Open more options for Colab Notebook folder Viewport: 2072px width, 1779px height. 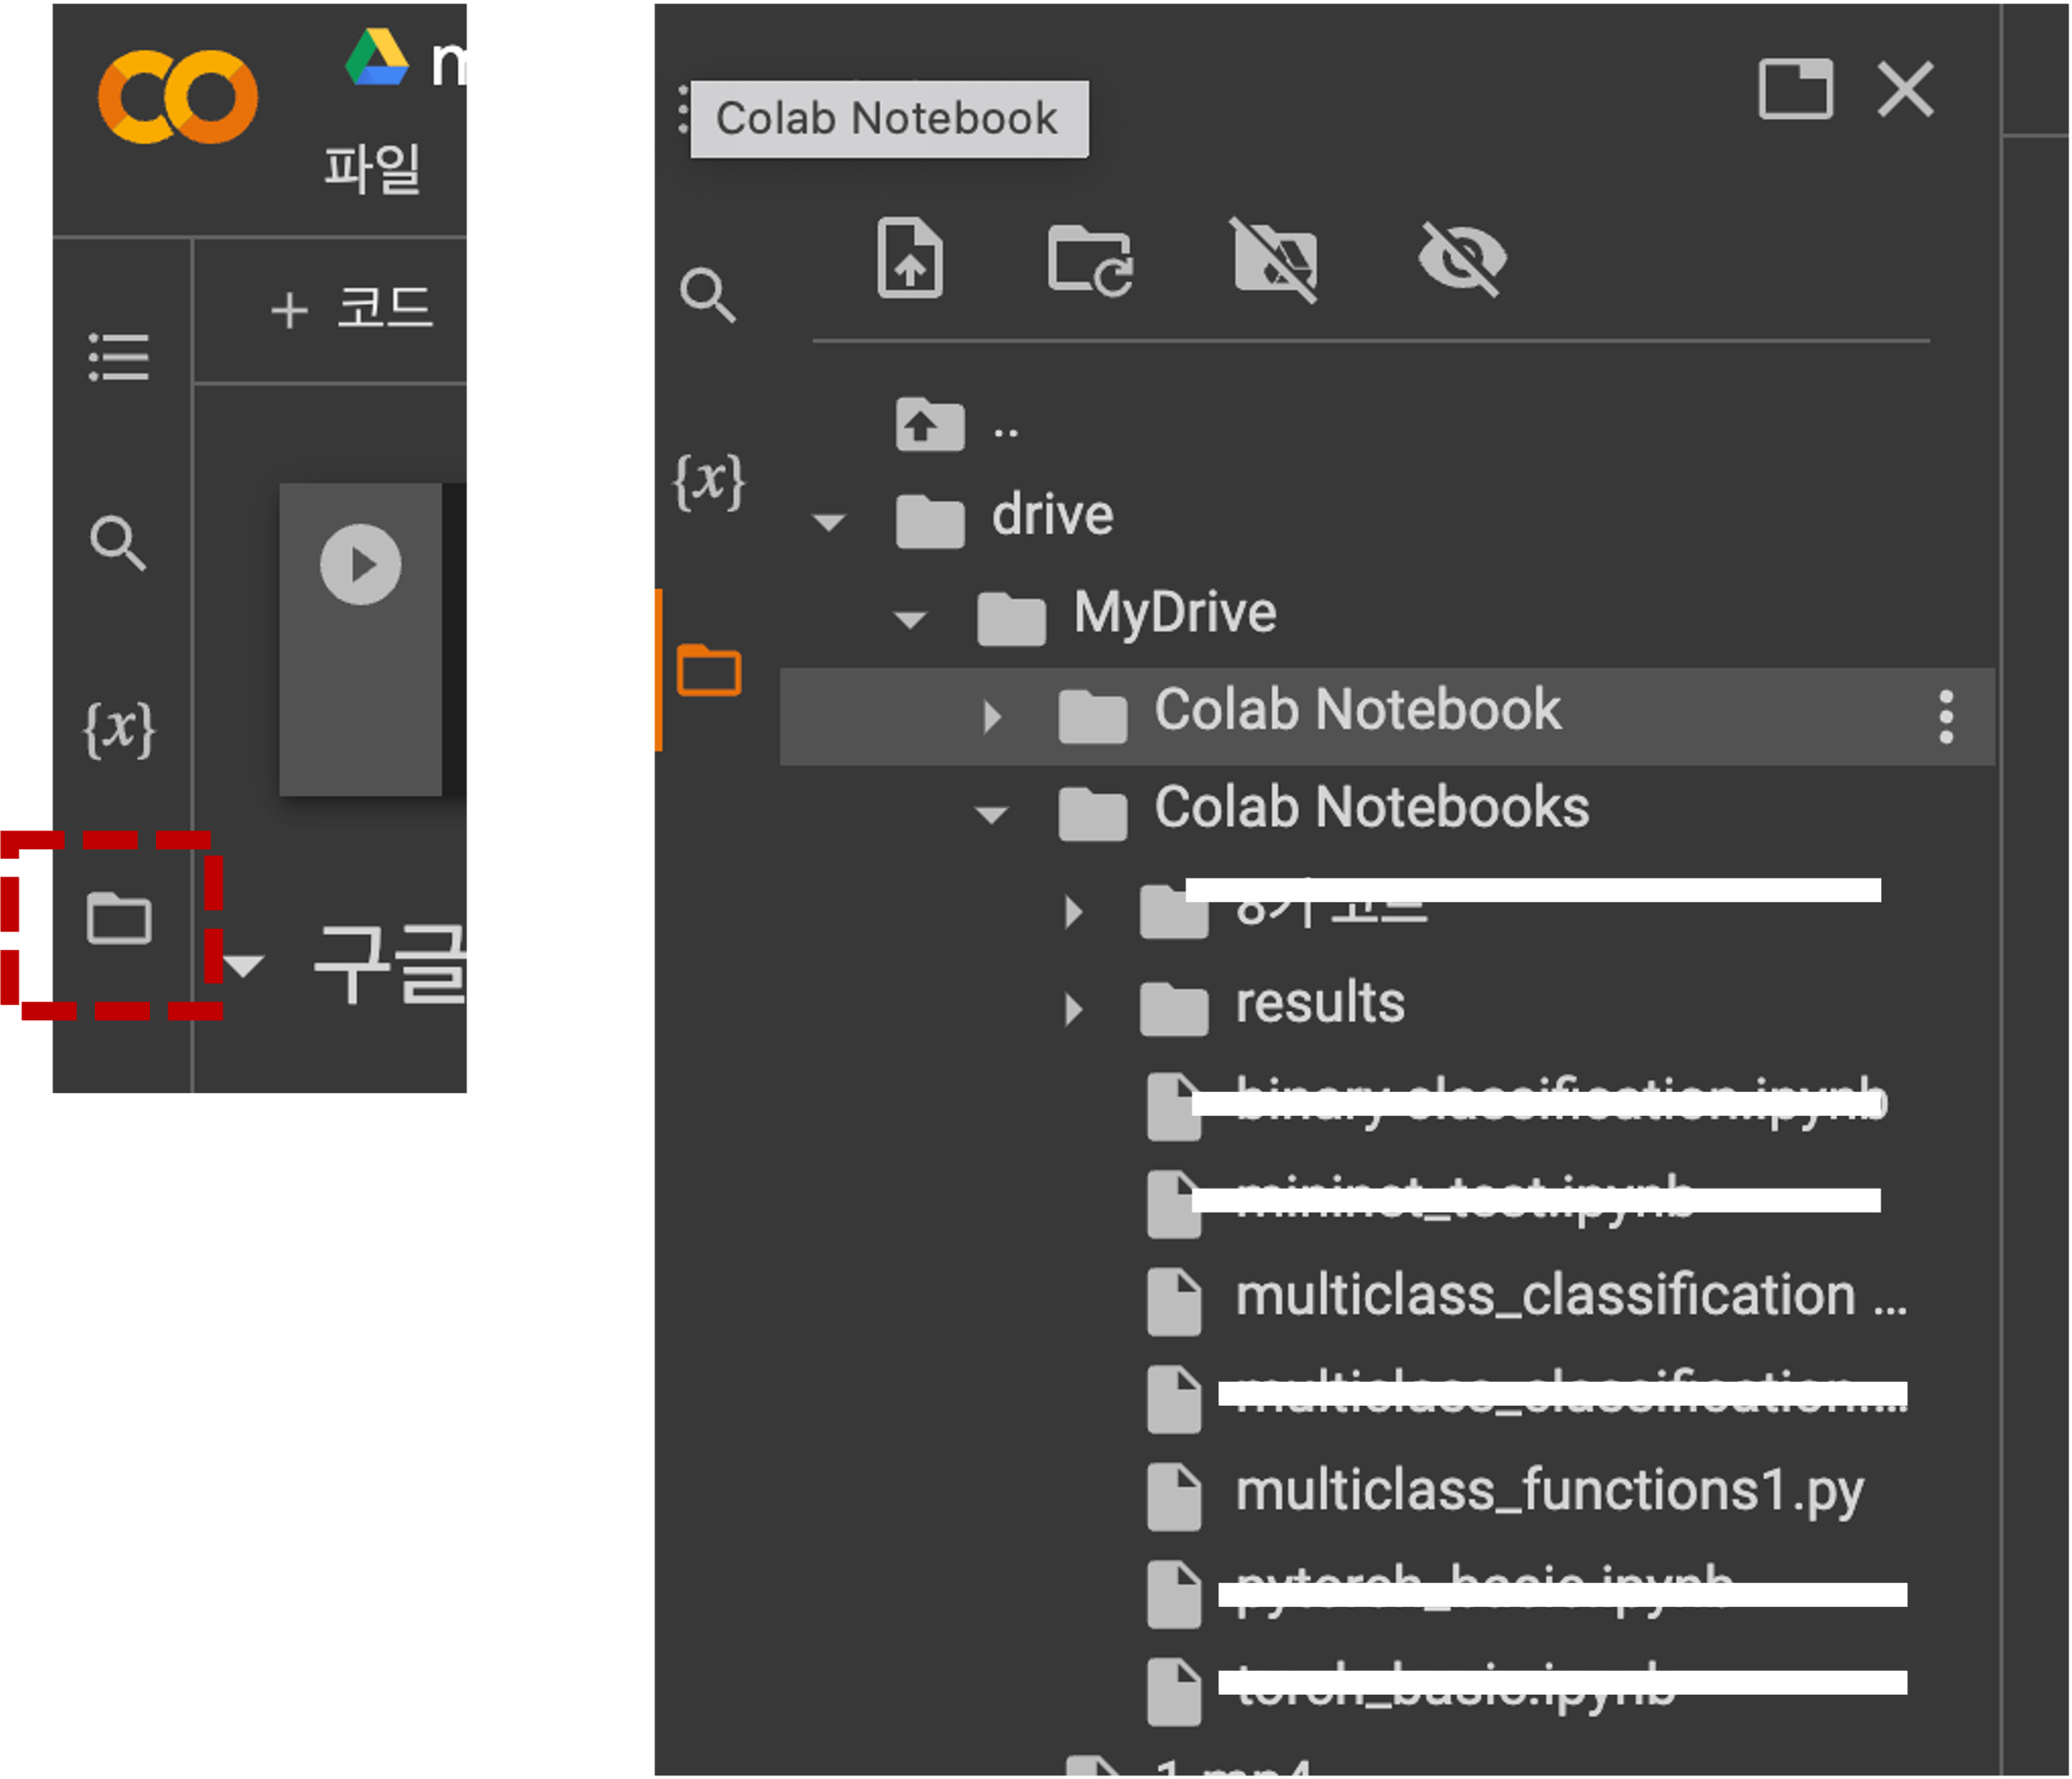1945,716
